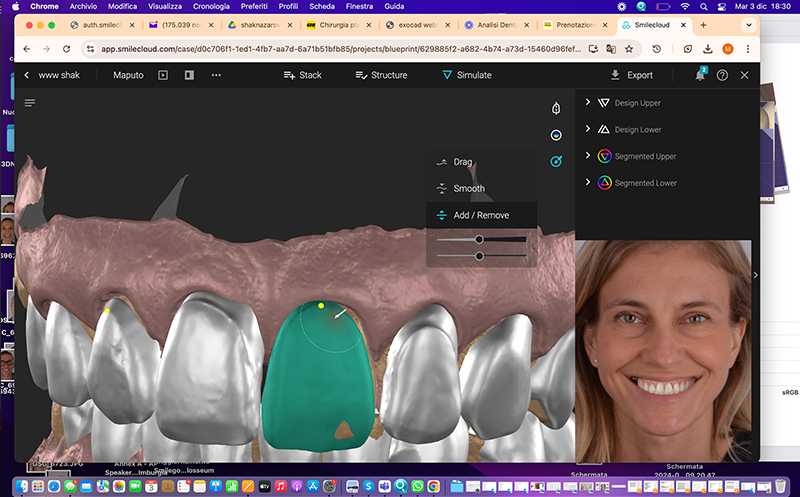Click the site information icon in address bar

pyautogui.click(x=90, y=49)
